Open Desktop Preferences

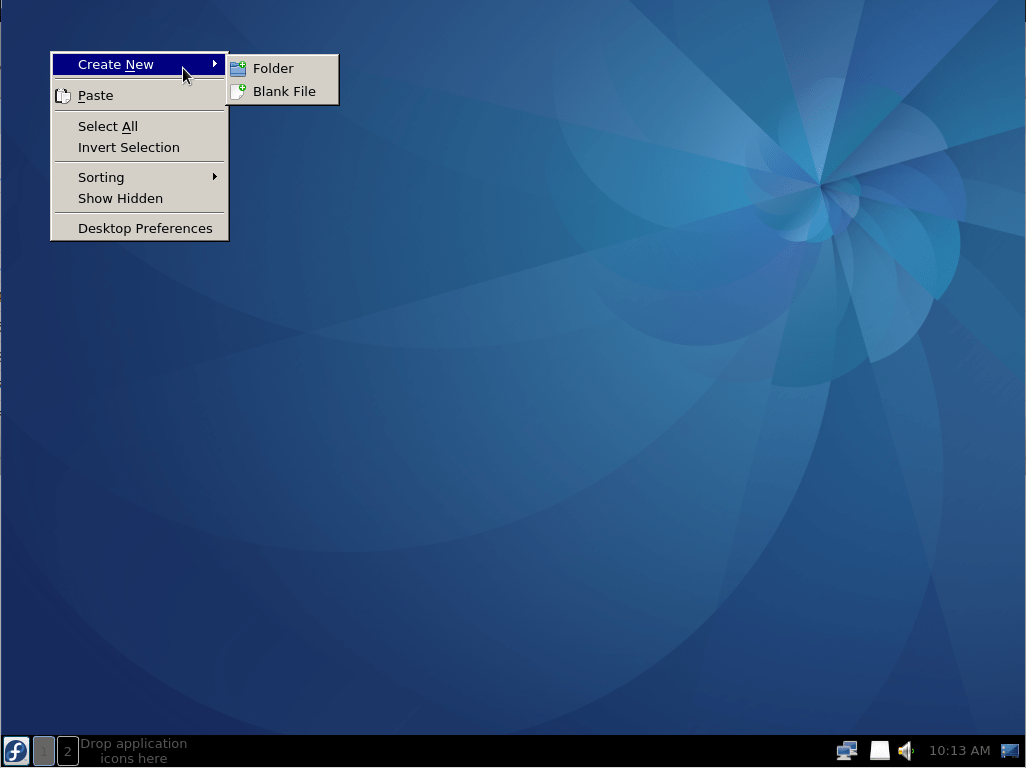[145, 228]
